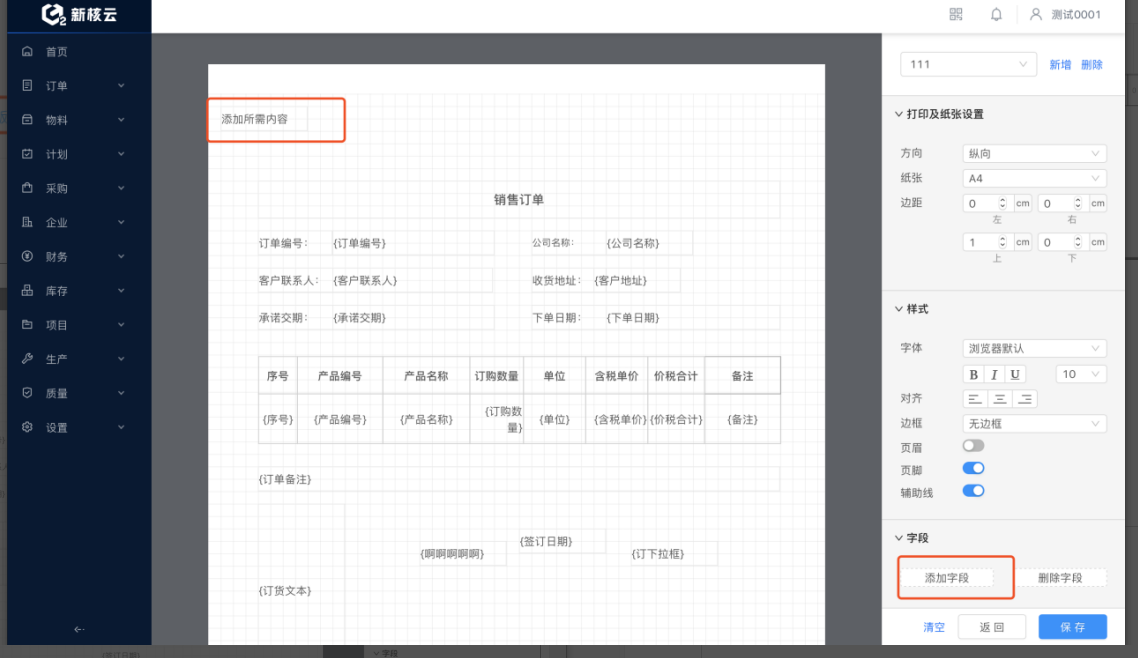Image resolution: width=1138 pixels, height=658 pixels.
Task: Open the 边框 border dropdown
Action: [1034, 424]
